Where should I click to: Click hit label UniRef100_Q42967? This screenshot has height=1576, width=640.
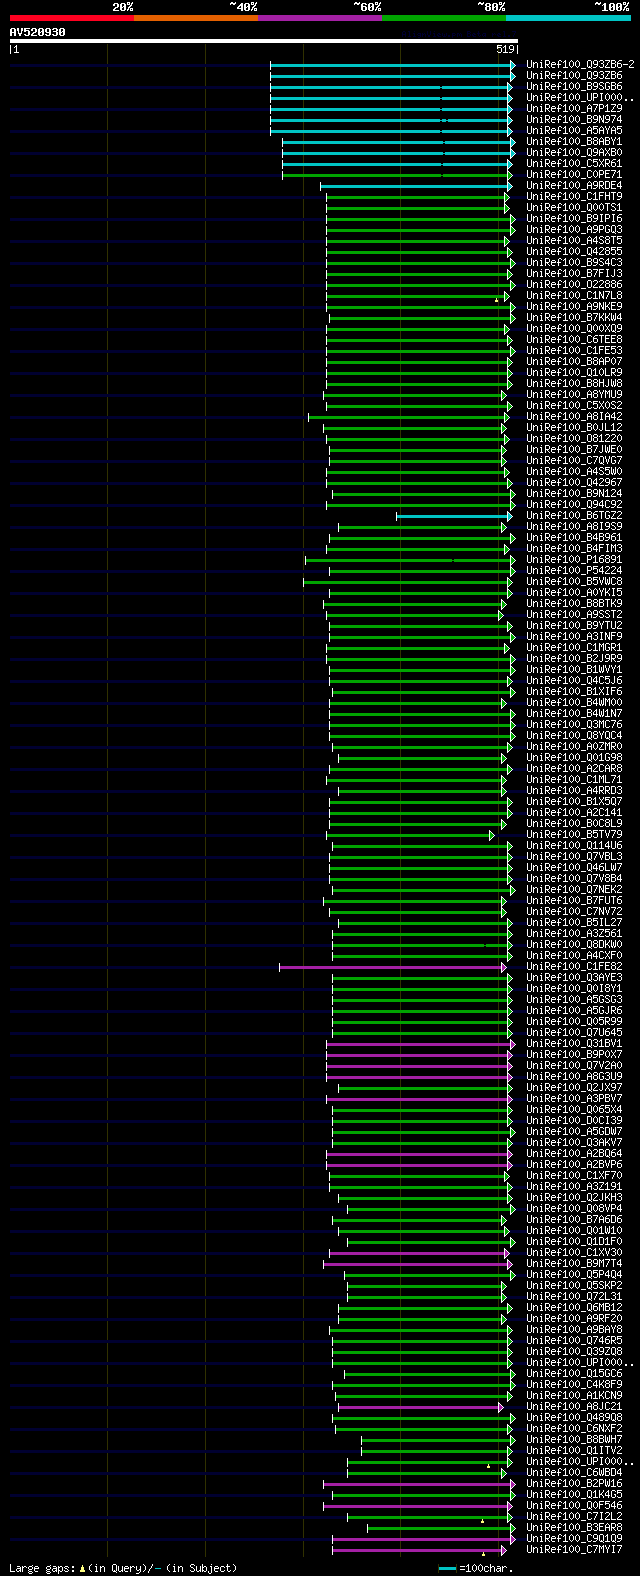[574, 482]
